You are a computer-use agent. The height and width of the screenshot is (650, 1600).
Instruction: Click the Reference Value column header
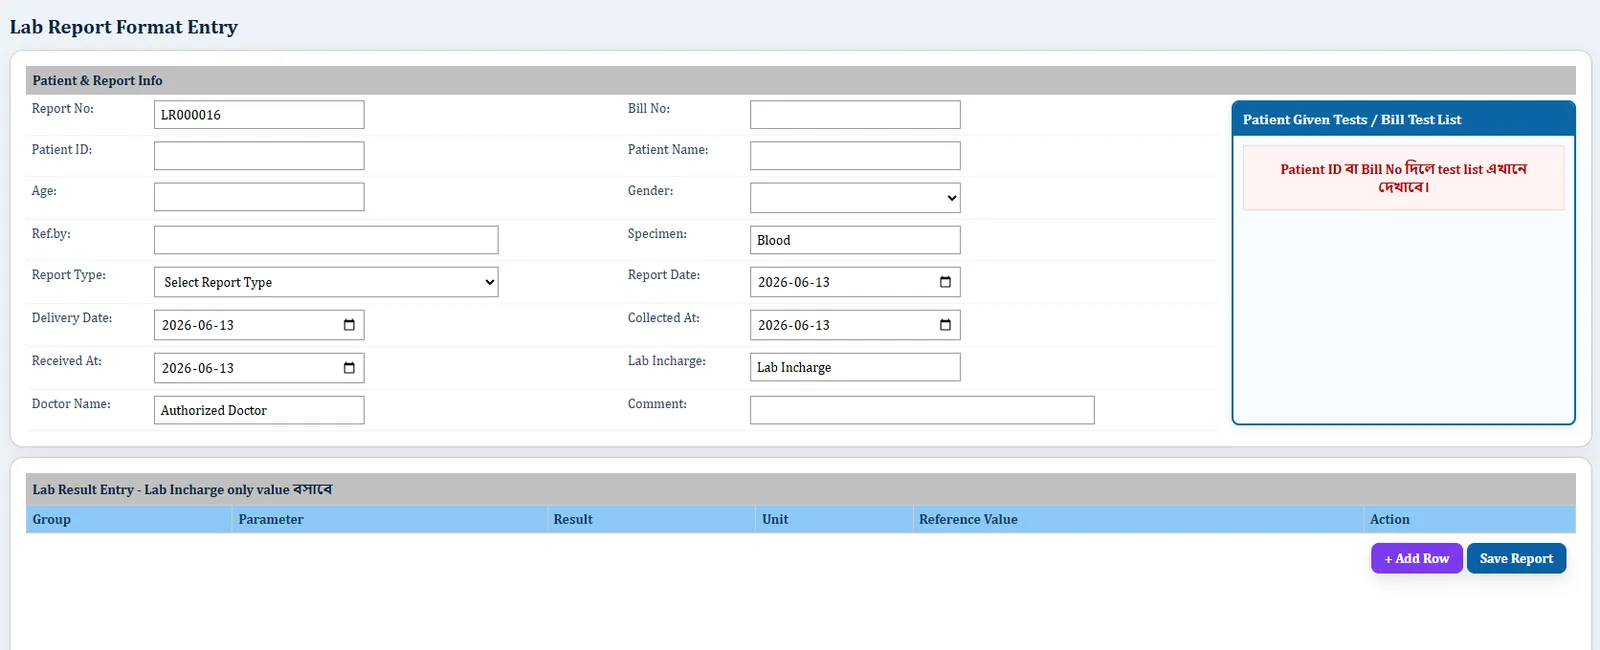tap(1138, 519)
